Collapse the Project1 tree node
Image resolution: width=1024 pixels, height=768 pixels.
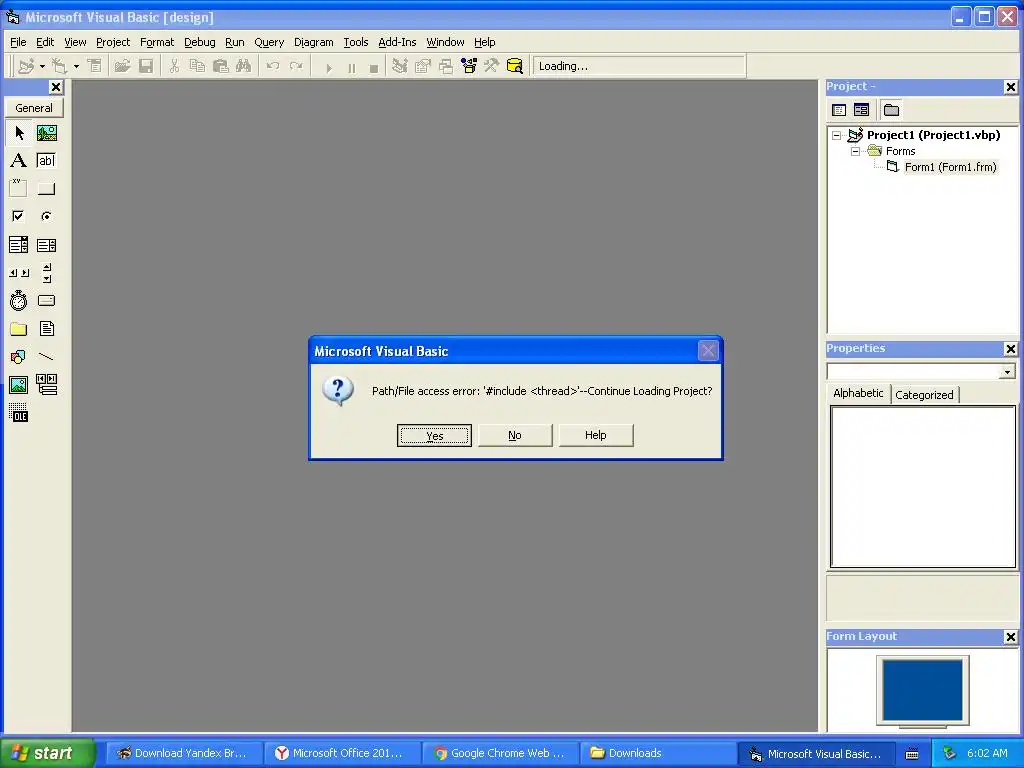tap(837, 135)
